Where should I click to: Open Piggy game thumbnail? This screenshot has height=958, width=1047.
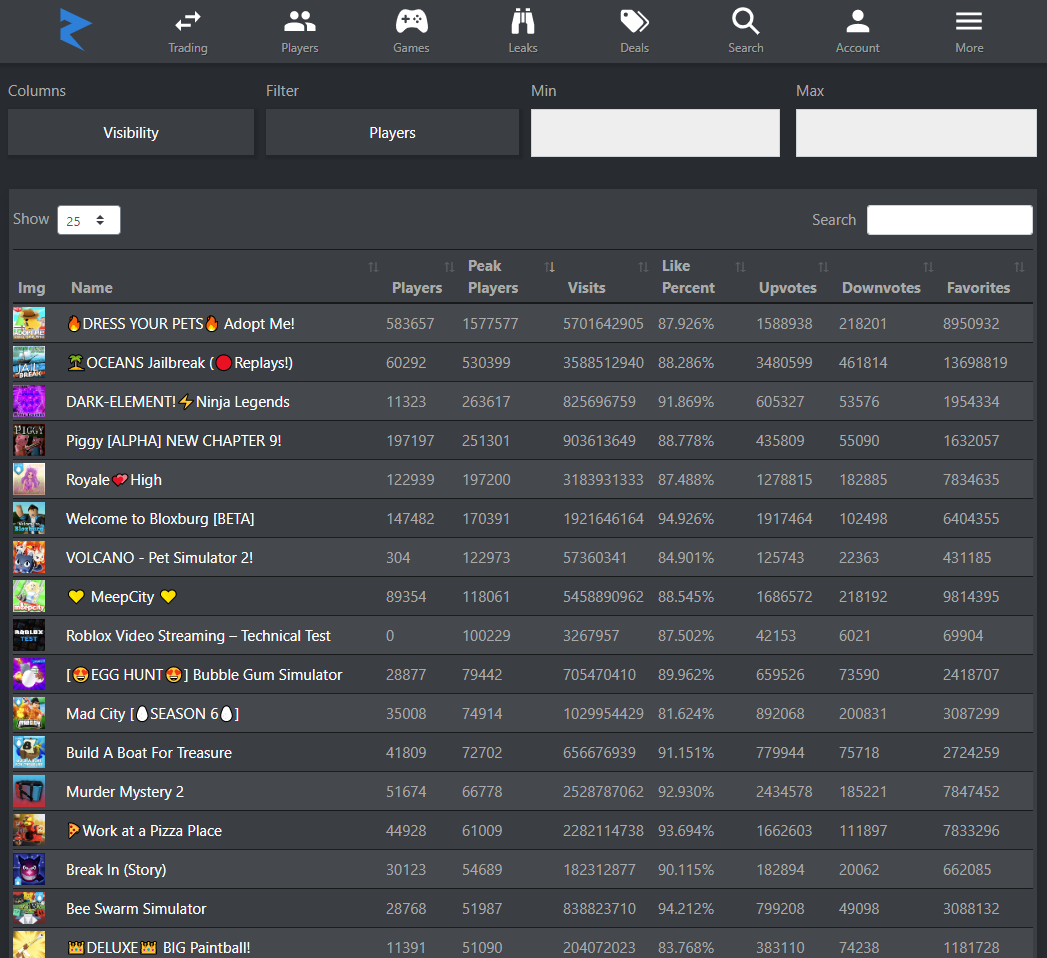coord(29,441)
